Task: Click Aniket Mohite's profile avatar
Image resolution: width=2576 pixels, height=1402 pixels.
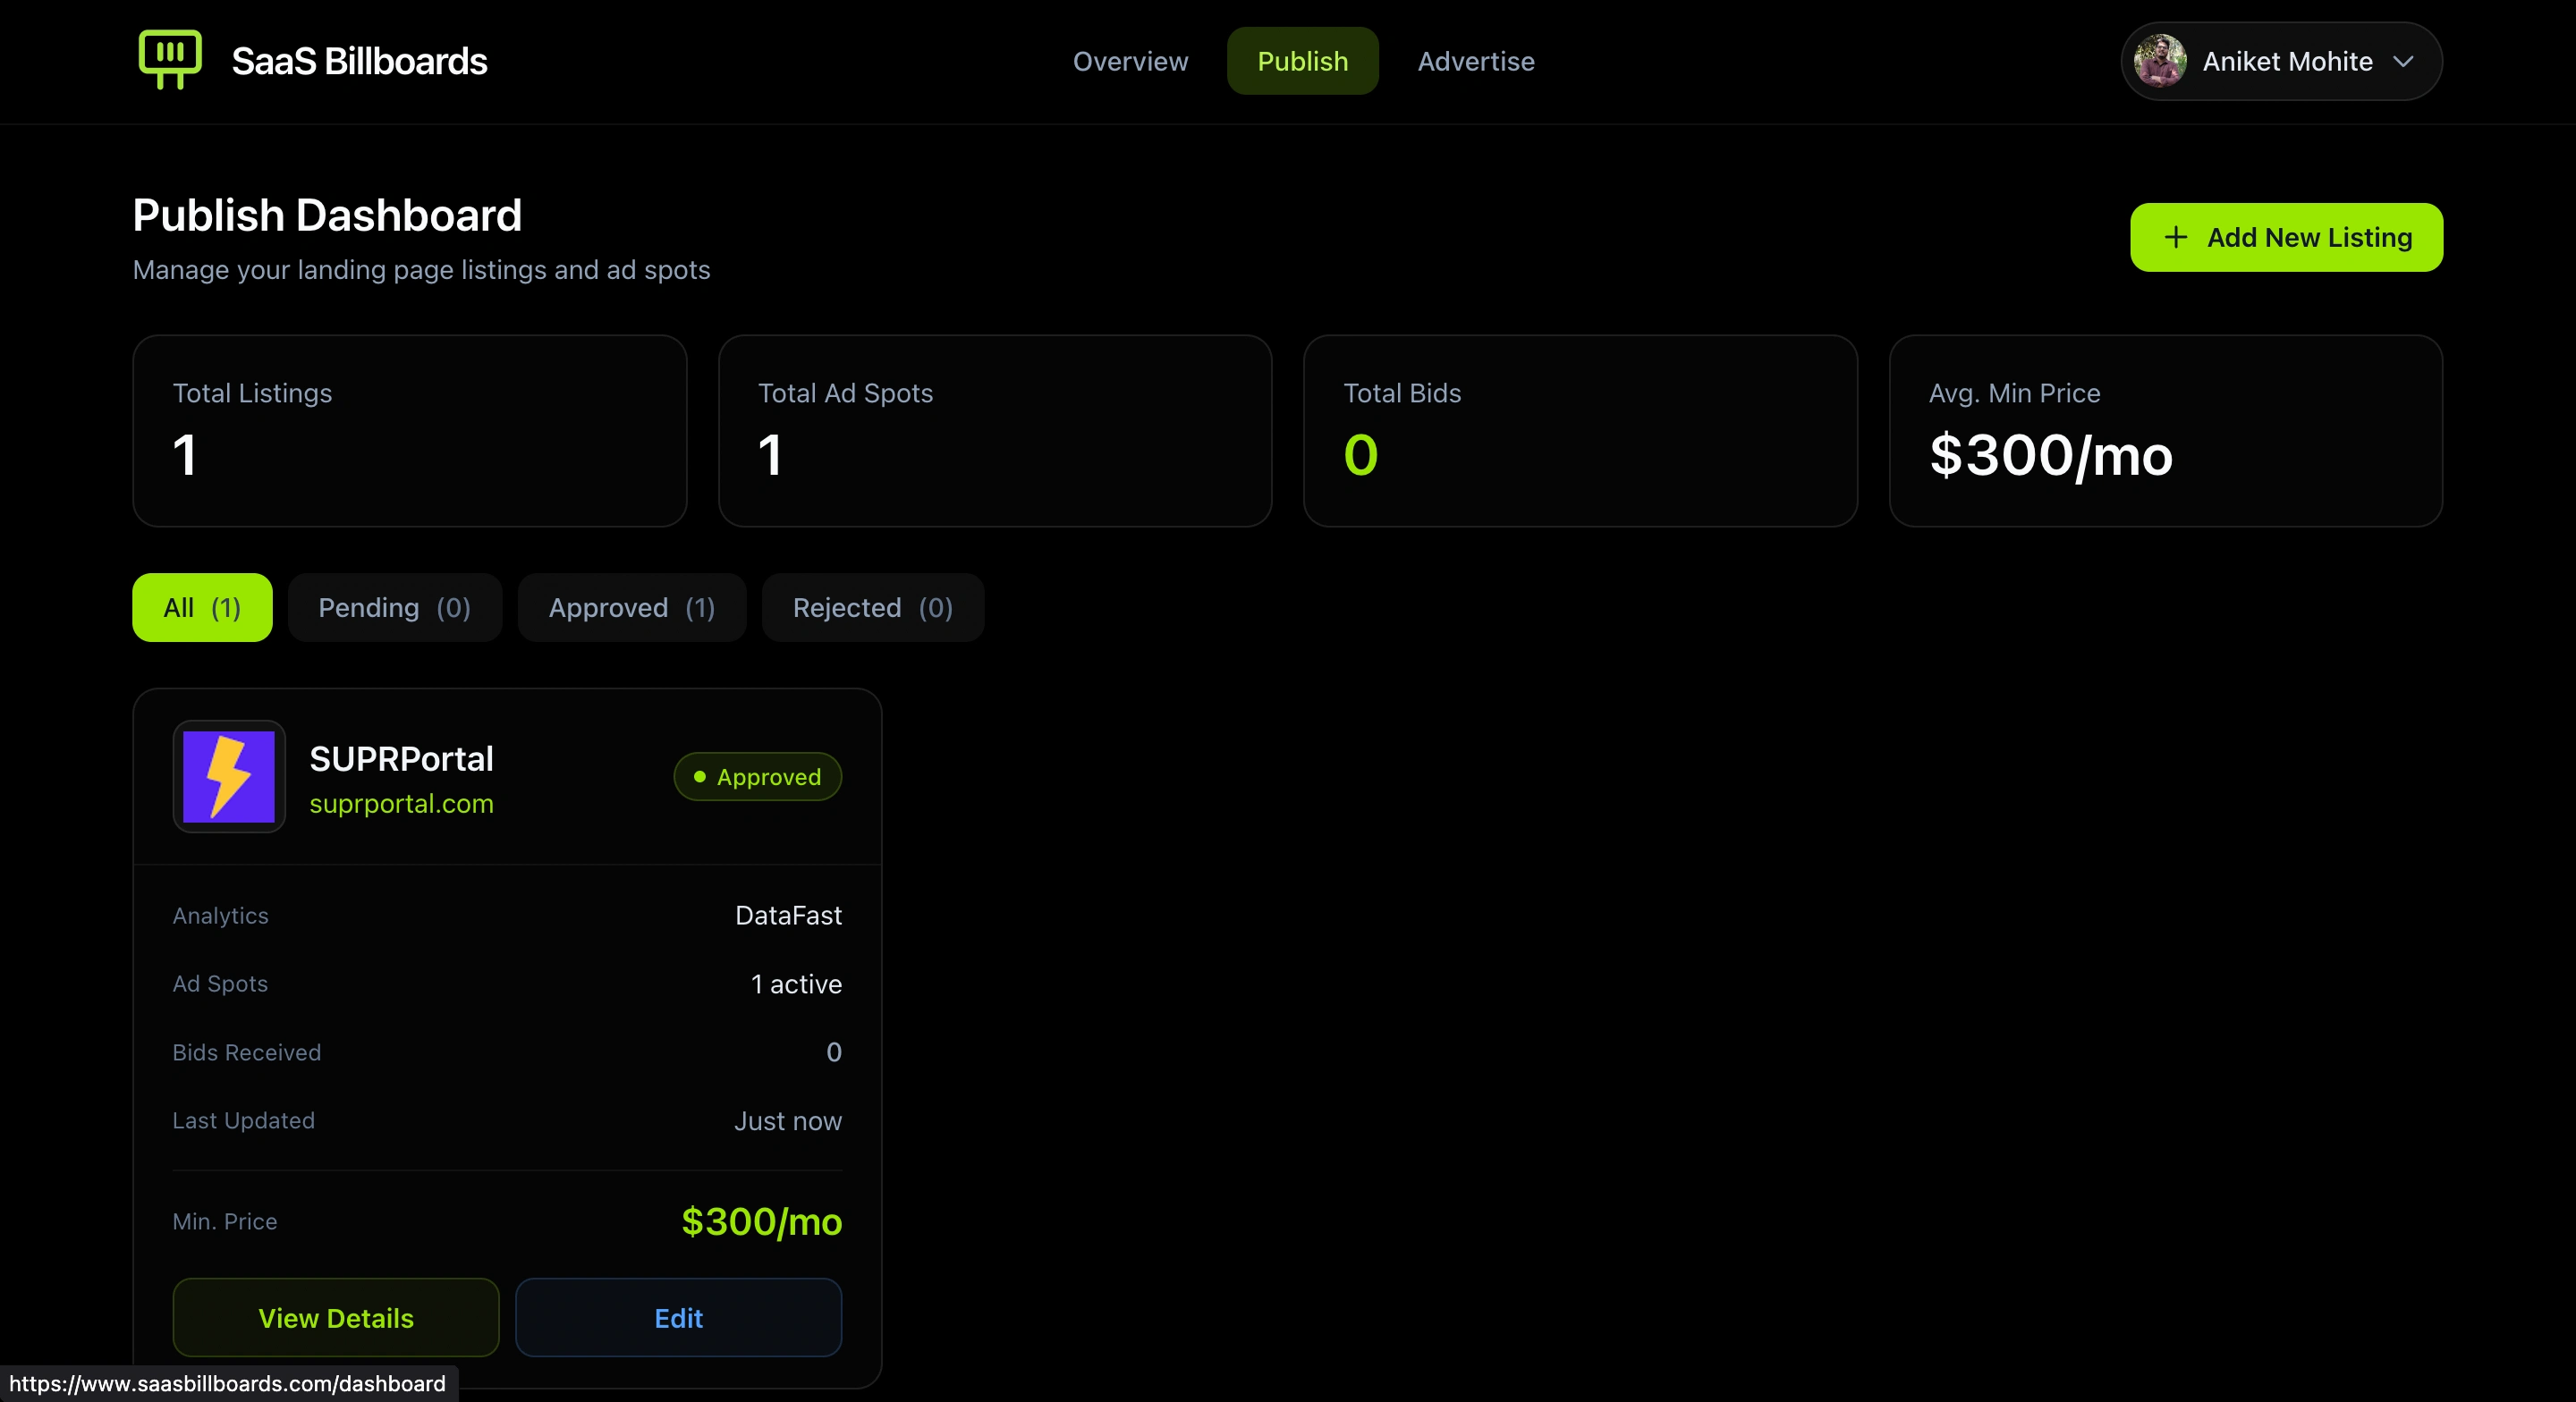Action: pos(2158,60)
